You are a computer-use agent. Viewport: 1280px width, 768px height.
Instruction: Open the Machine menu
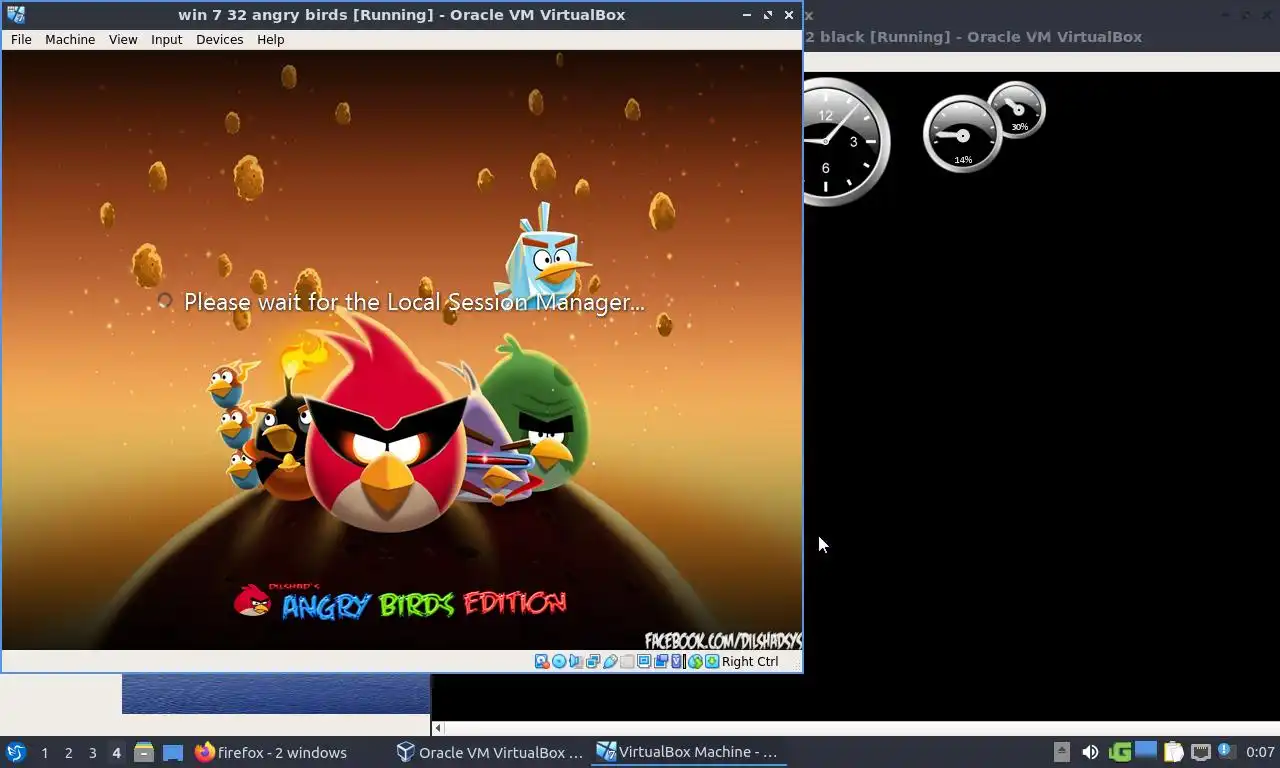[x=70, y=39]
